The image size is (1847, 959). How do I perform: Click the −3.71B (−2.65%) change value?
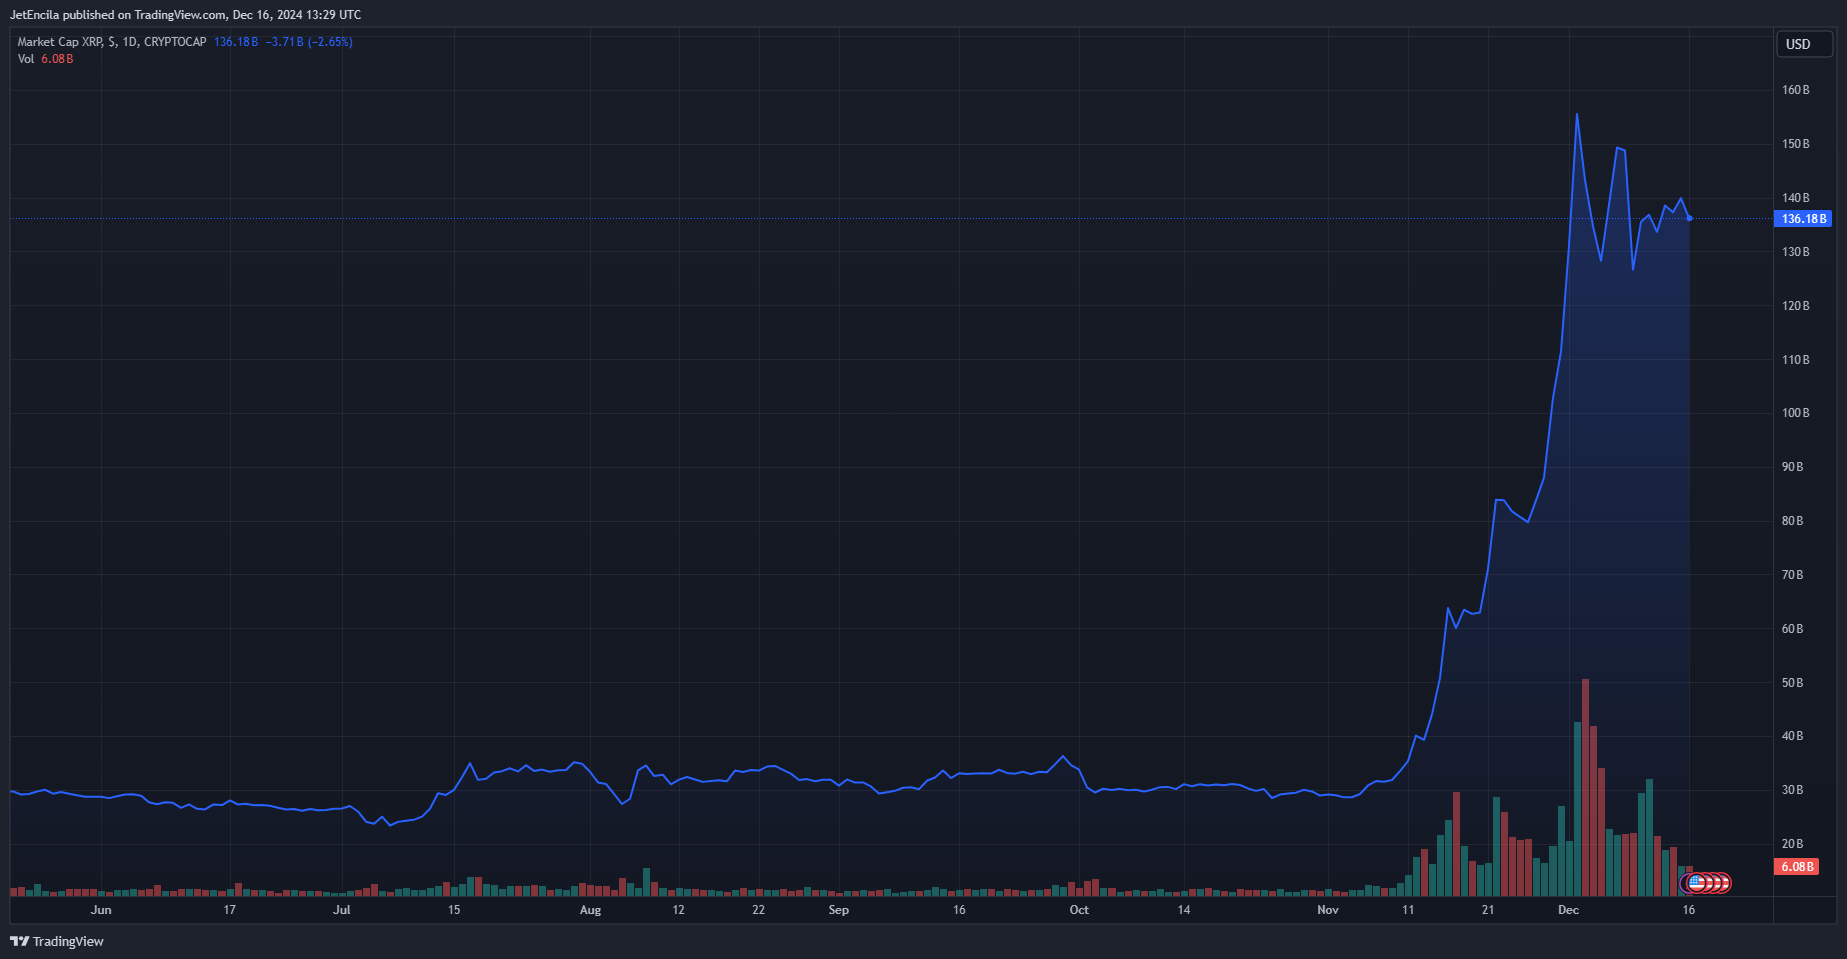click(x=309, y=42)
